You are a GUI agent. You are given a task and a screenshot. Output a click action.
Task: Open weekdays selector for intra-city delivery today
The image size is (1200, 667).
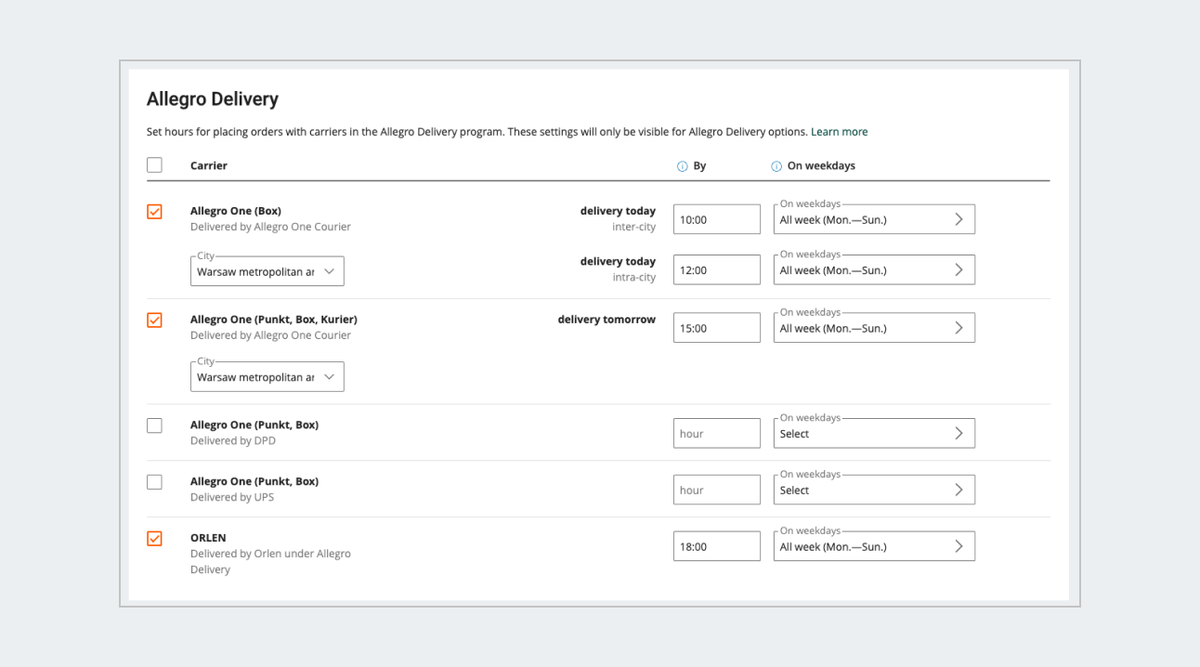point(874,270)
